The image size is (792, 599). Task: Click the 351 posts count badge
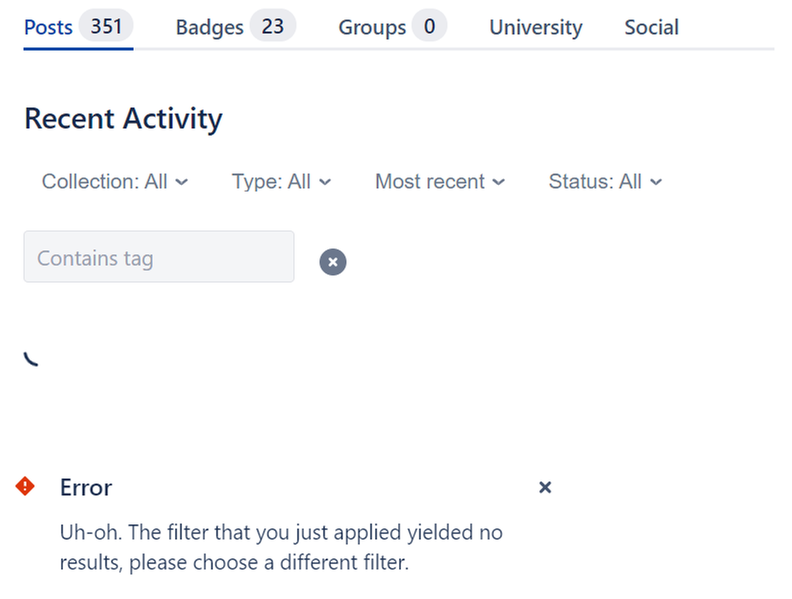coord(106,26)
